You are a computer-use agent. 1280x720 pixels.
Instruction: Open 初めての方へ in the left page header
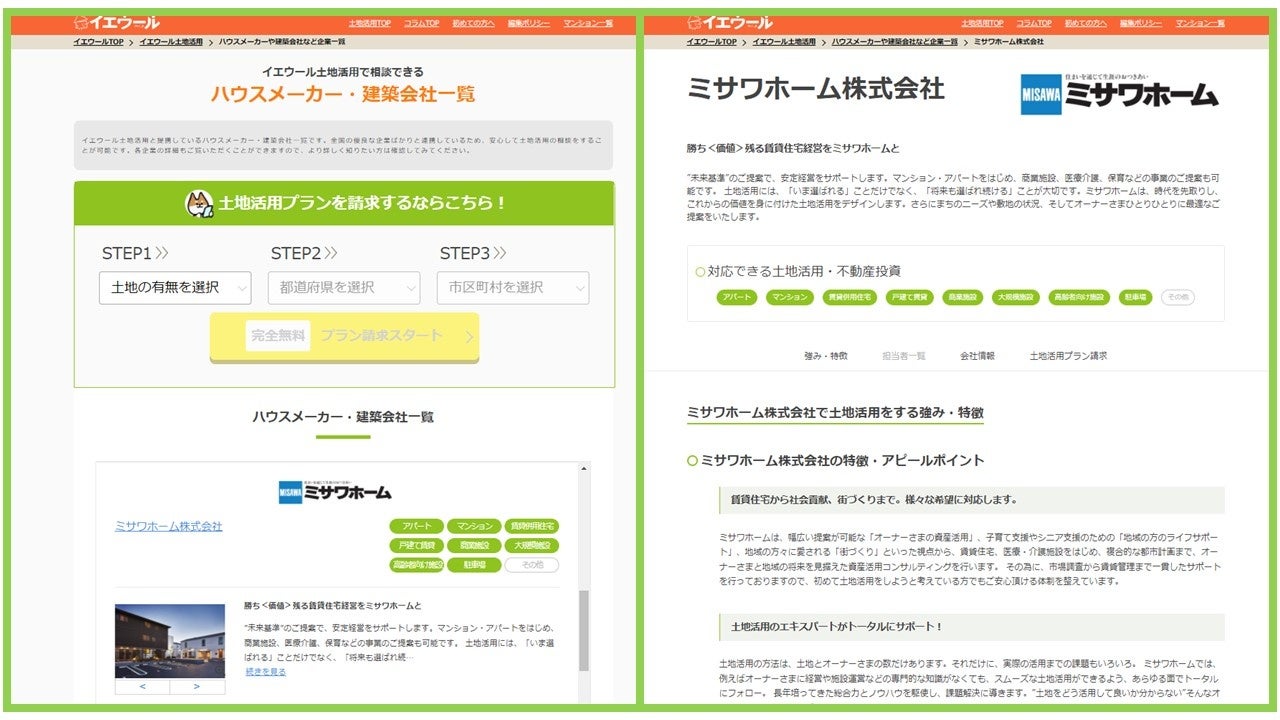pos(472,23)
